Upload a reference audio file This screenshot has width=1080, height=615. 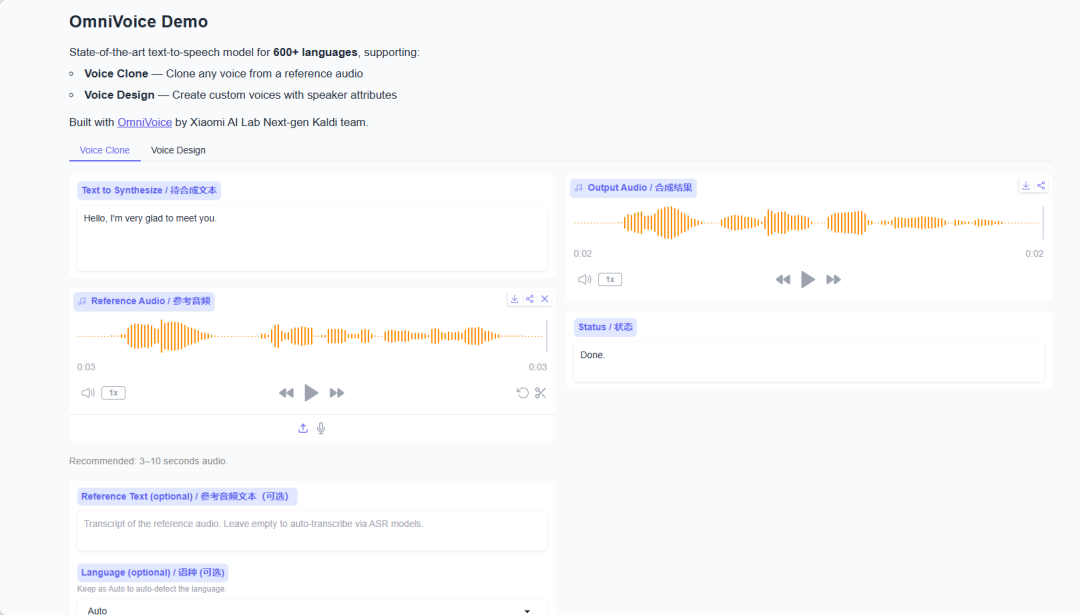point(303,428)
